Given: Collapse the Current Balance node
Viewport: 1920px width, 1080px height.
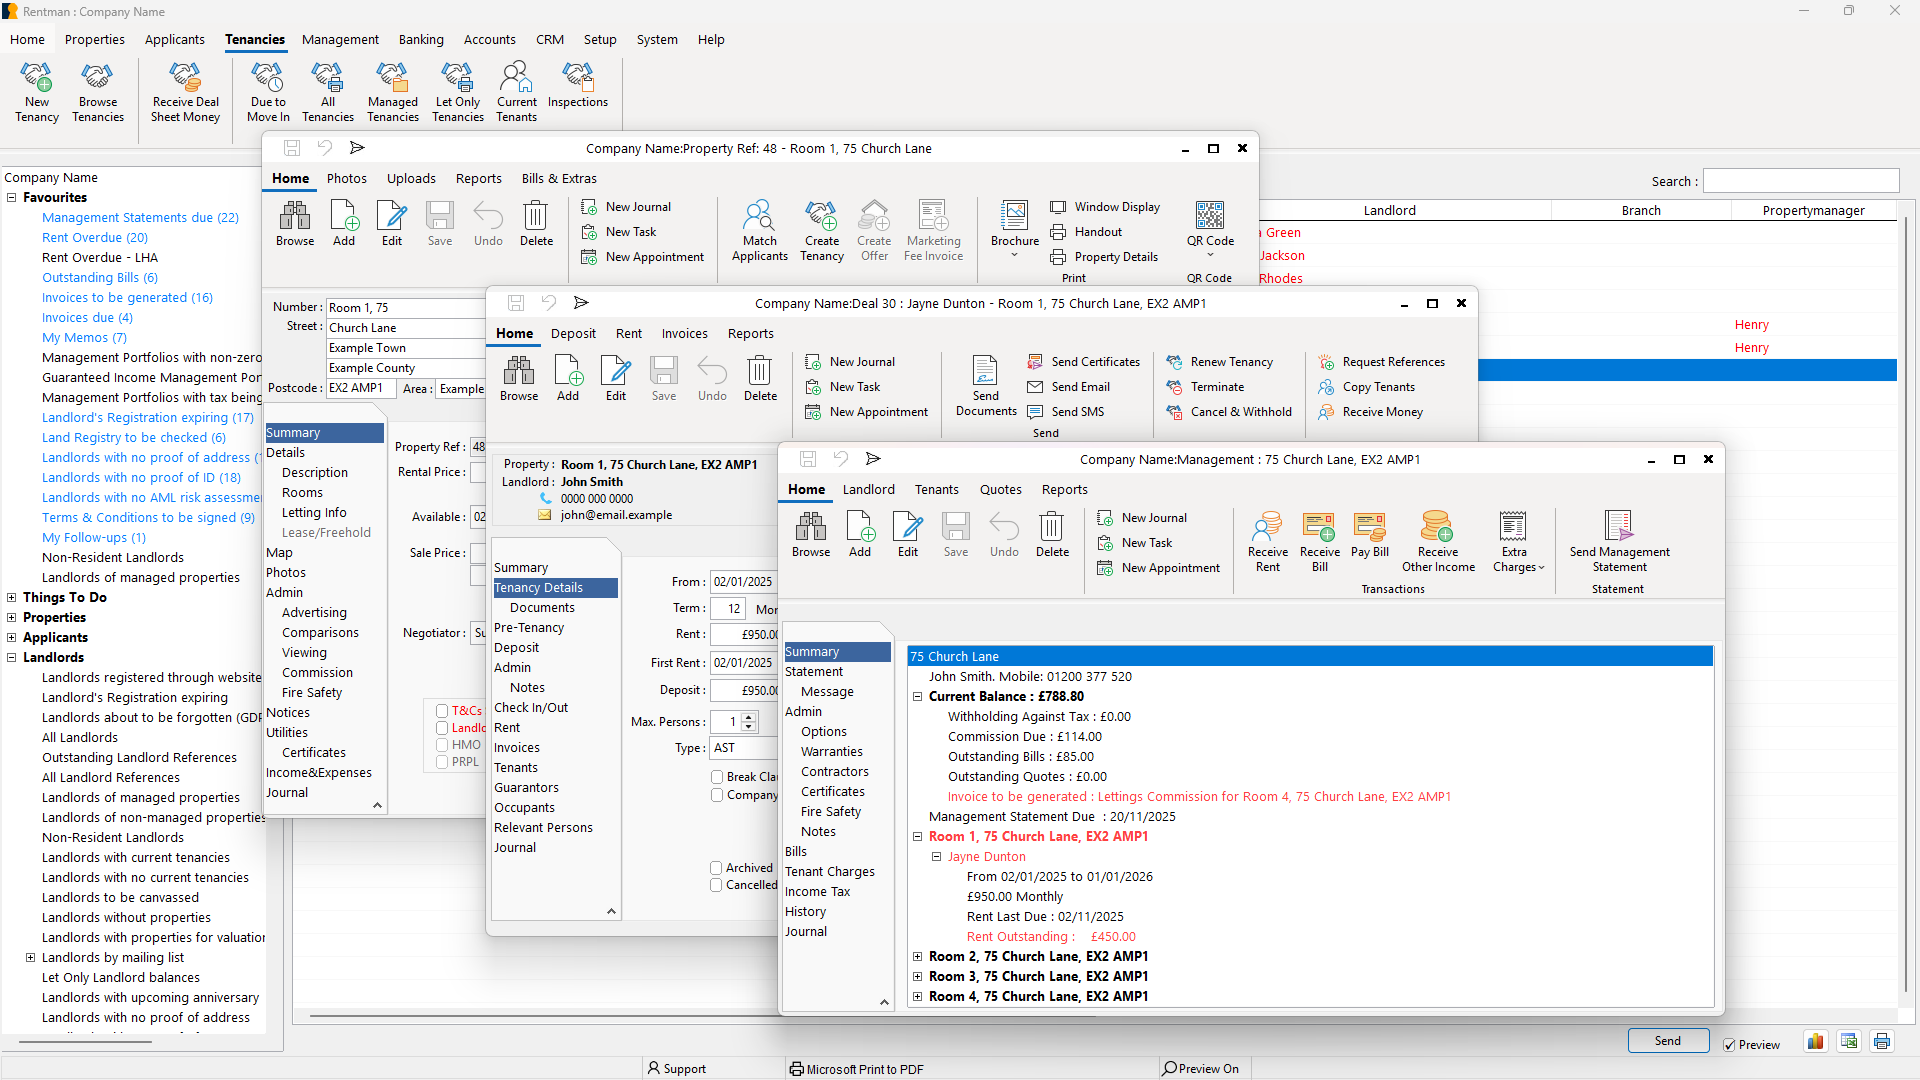Looking at the screenshot, I should coord(917,696).
